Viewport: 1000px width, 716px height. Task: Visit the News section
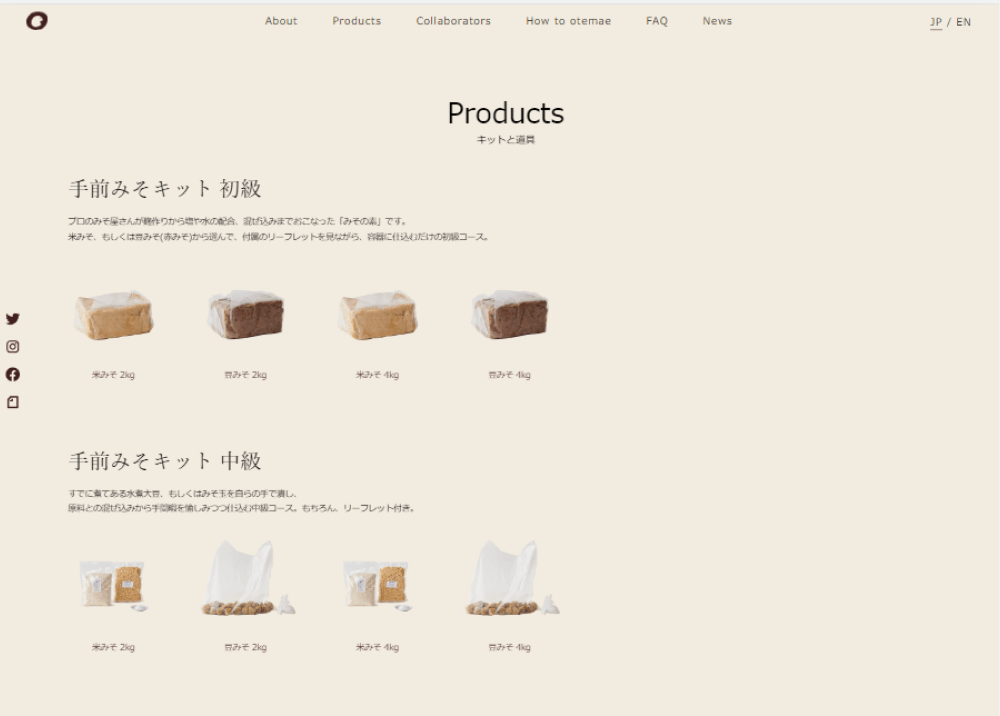coord(717,21)
